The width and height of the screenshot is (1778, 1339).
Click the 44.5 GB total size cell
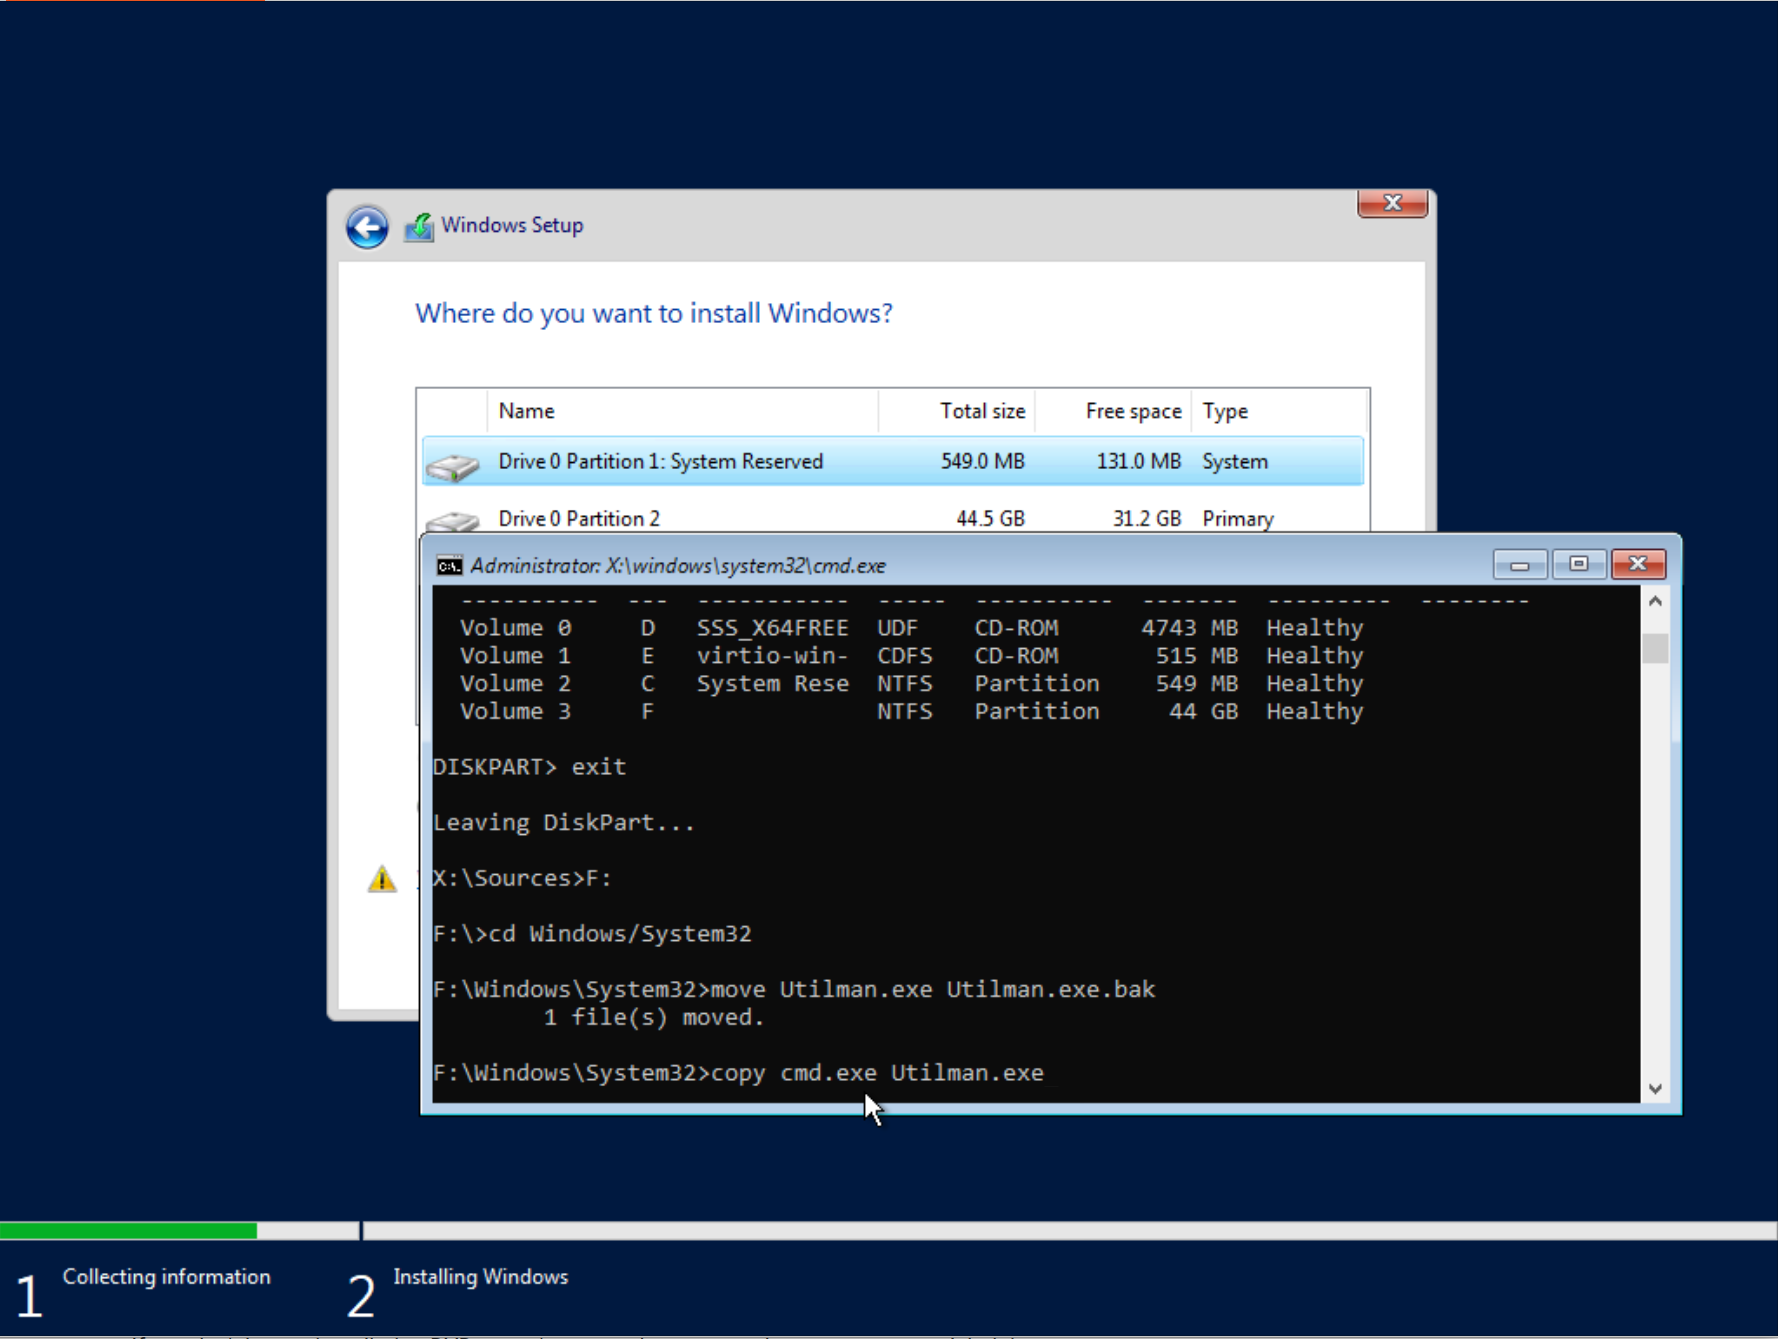click(990, 519)
